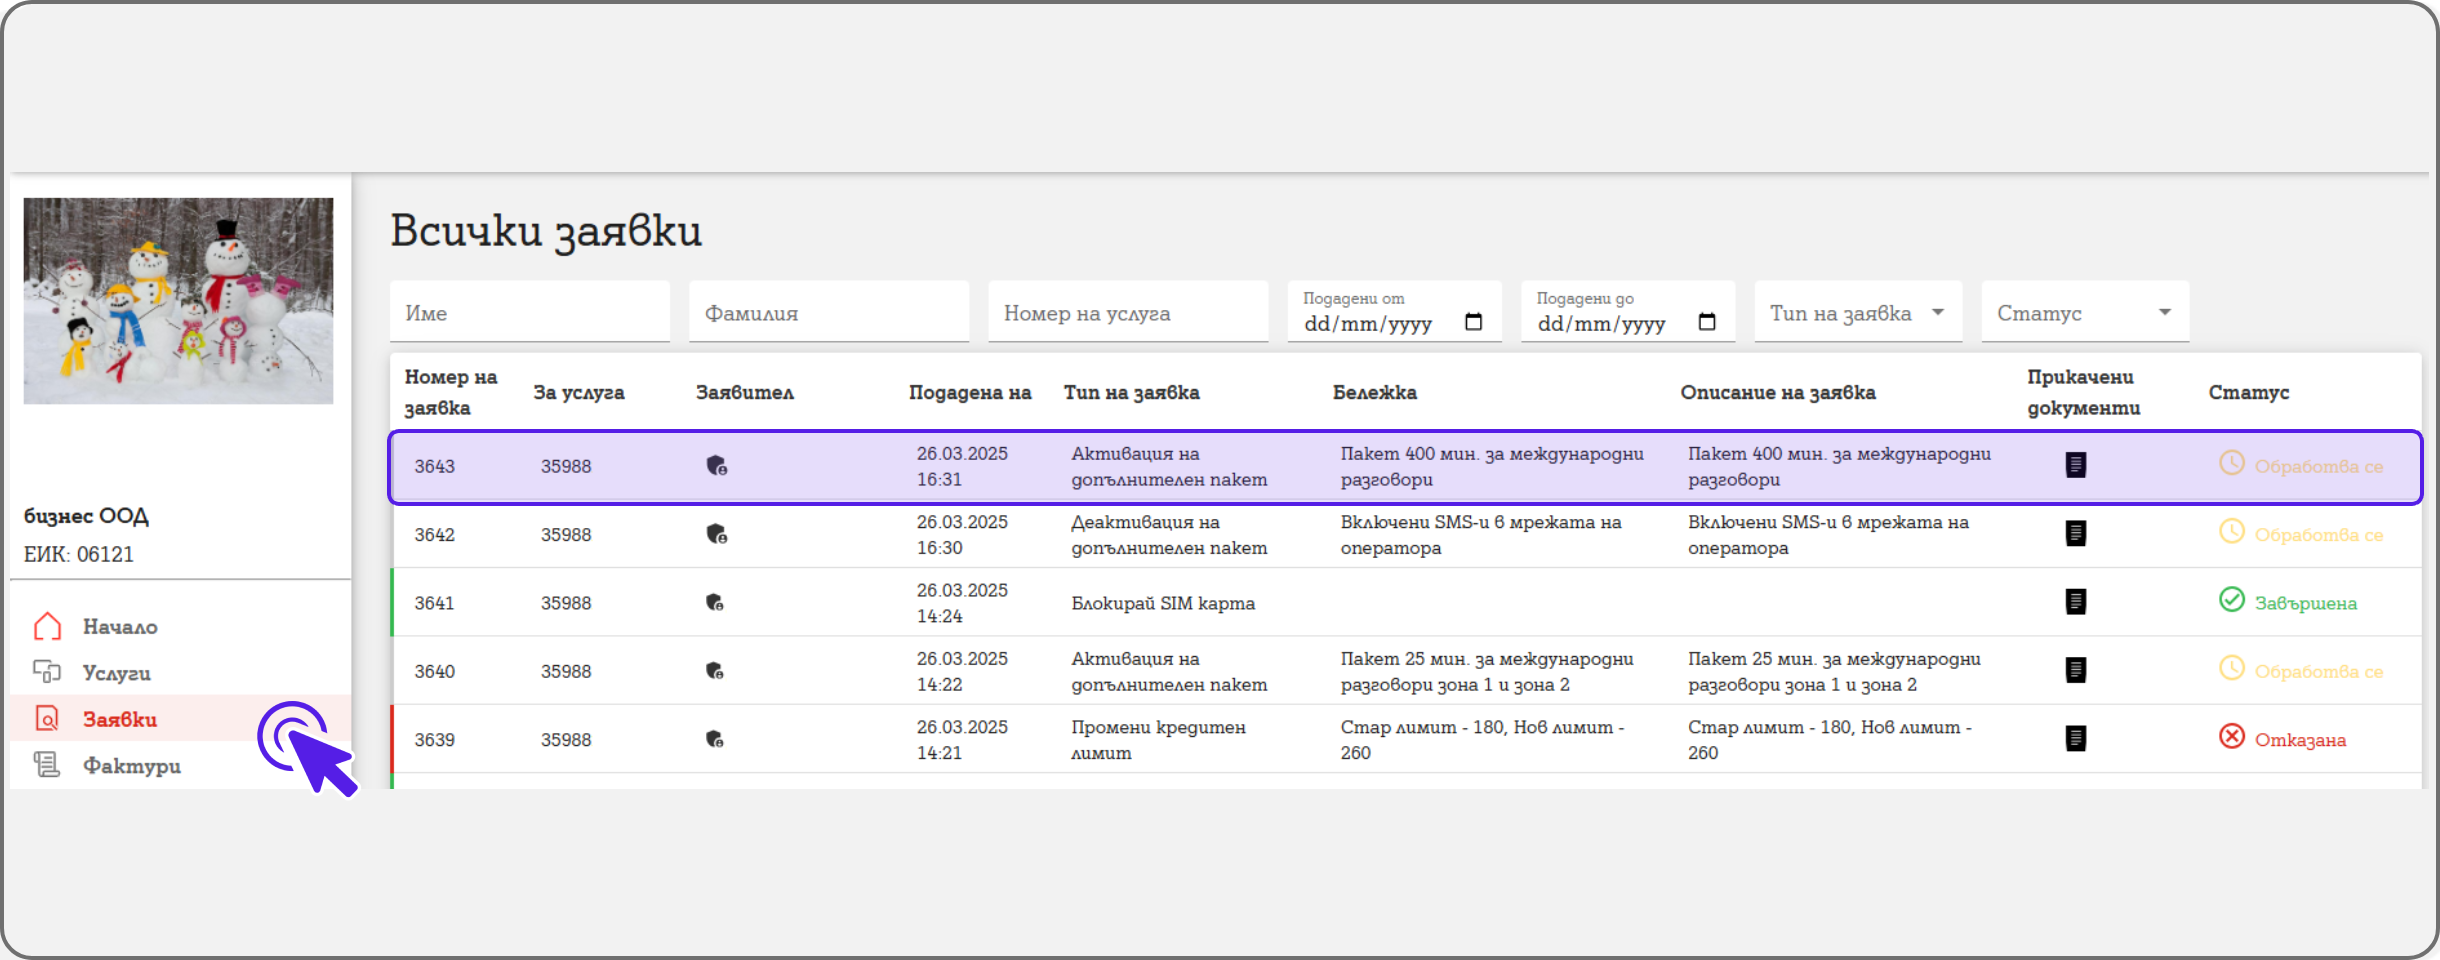
Task: Open attached document for request 3642
Action: [2076, 533]
